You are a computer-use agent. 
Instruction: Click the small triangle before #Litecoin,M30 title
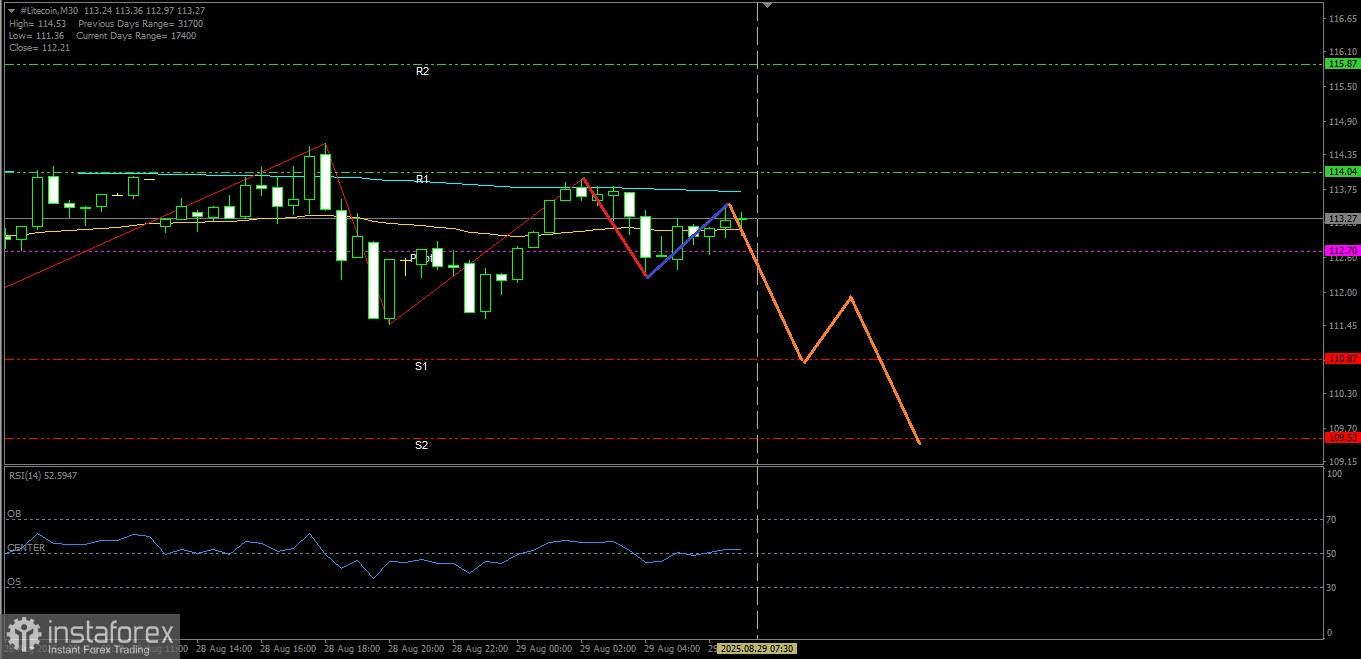pos(11,9)
